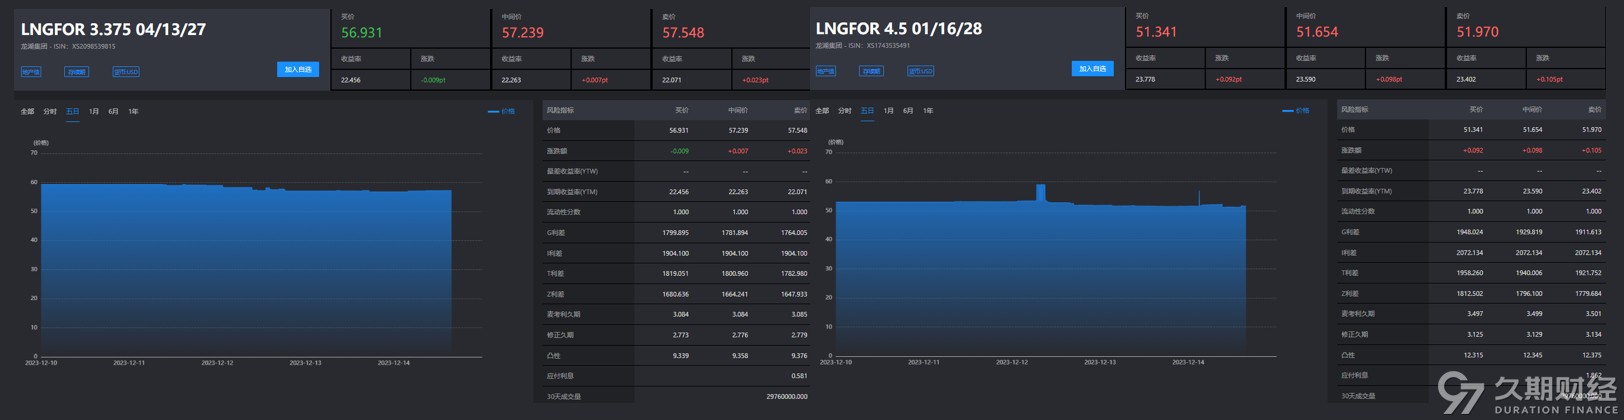Select 分时 tab on LNGFOR 3.375 chart

coord(50,112)
